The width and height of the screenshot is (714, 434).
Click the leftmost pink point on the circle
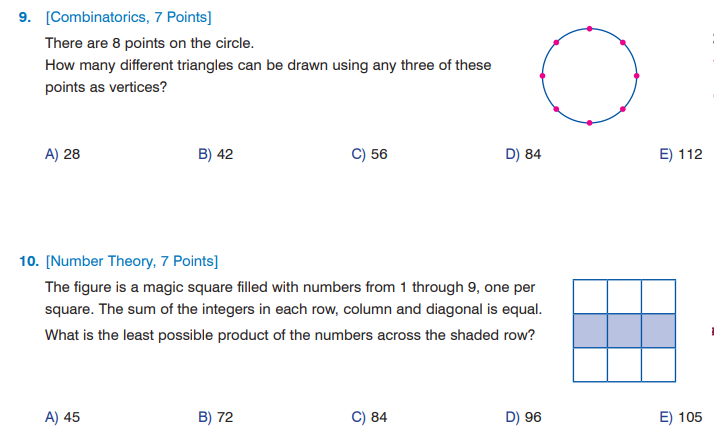[x=543, y=75]
